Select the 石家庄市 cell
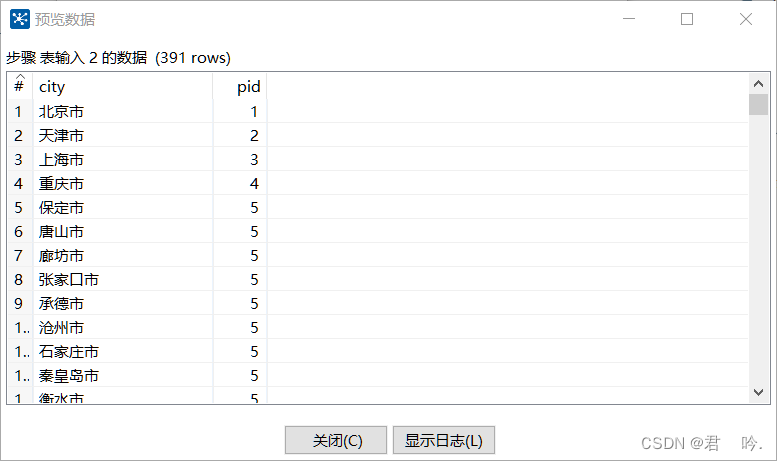Image resolution: width=777 pixels, height=461 pixels. tap(123, 351)
